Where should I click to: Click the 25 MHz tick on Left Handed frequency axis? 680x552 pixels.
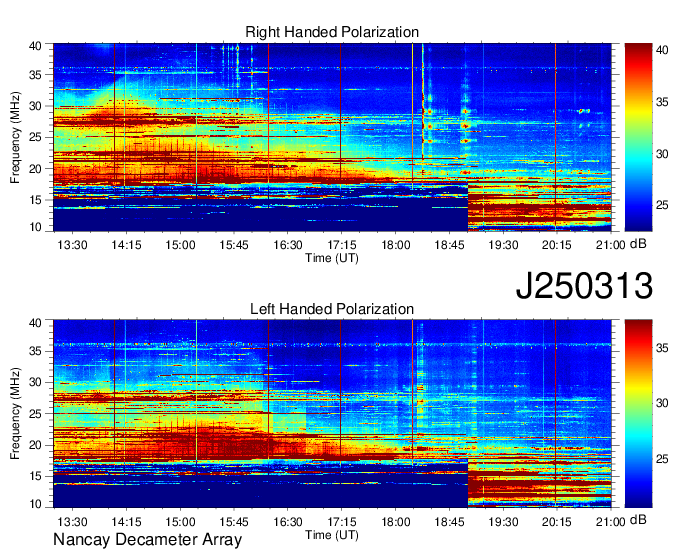click(35, 414)
